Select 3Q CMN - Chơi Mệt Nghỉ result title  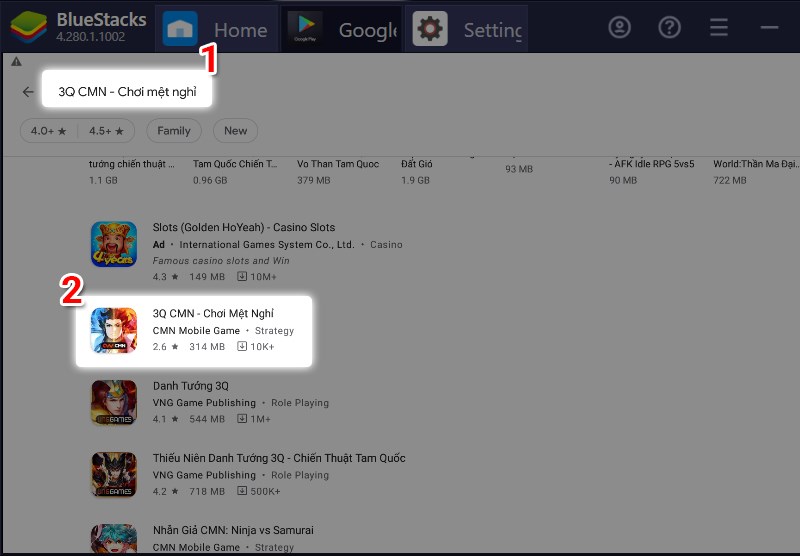213,313
